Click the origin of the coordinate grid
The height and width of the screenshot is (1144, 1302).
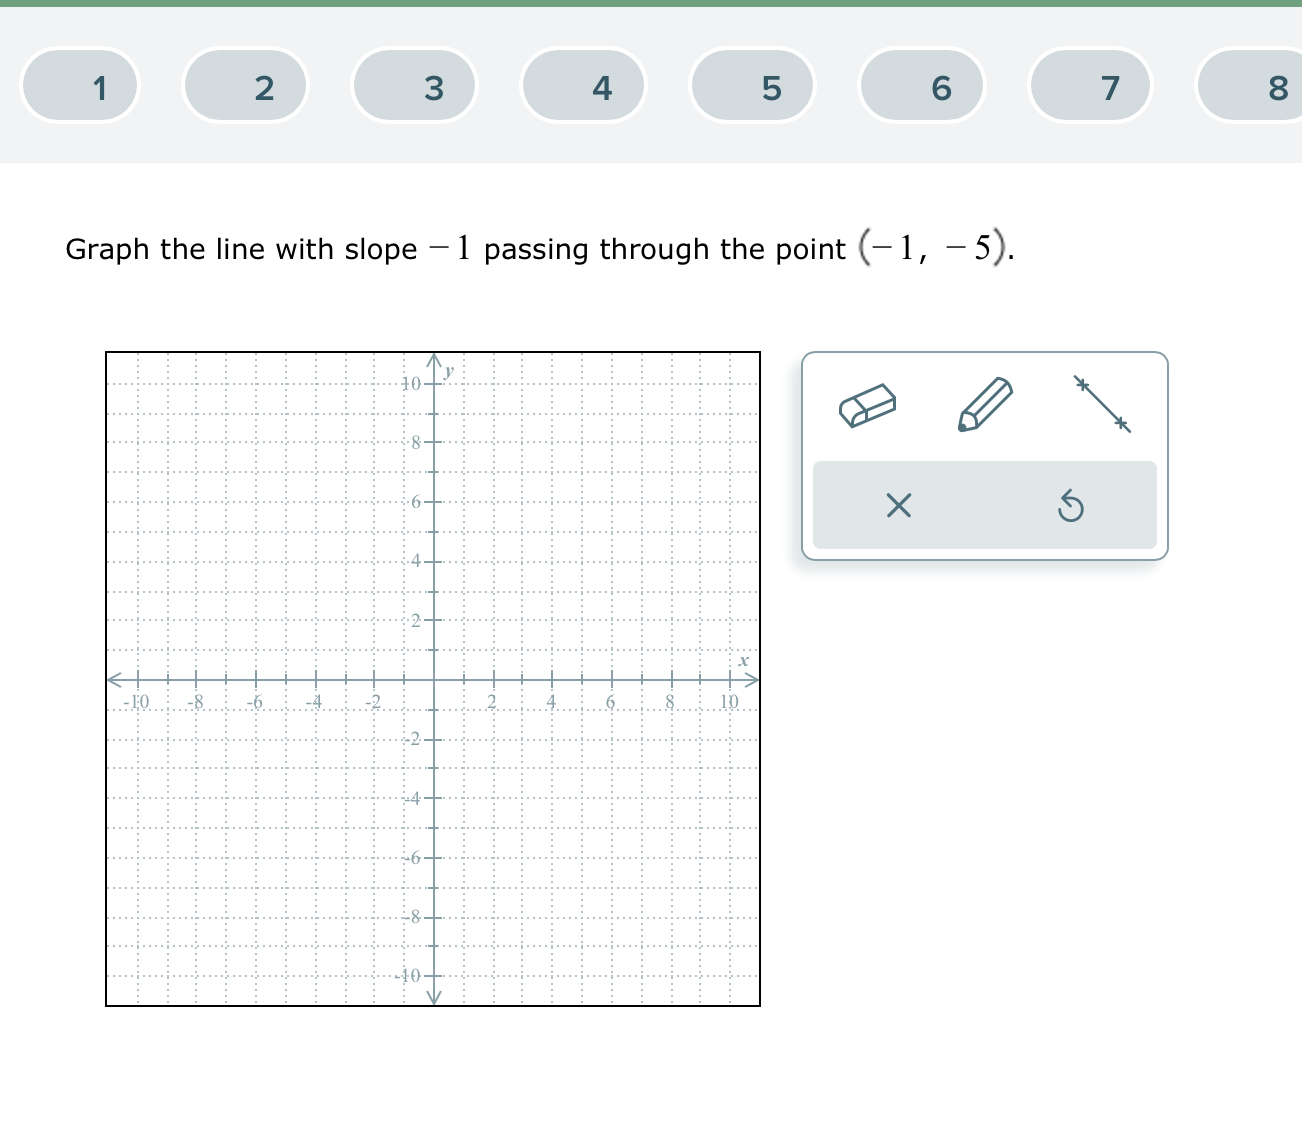coord(433,679)
